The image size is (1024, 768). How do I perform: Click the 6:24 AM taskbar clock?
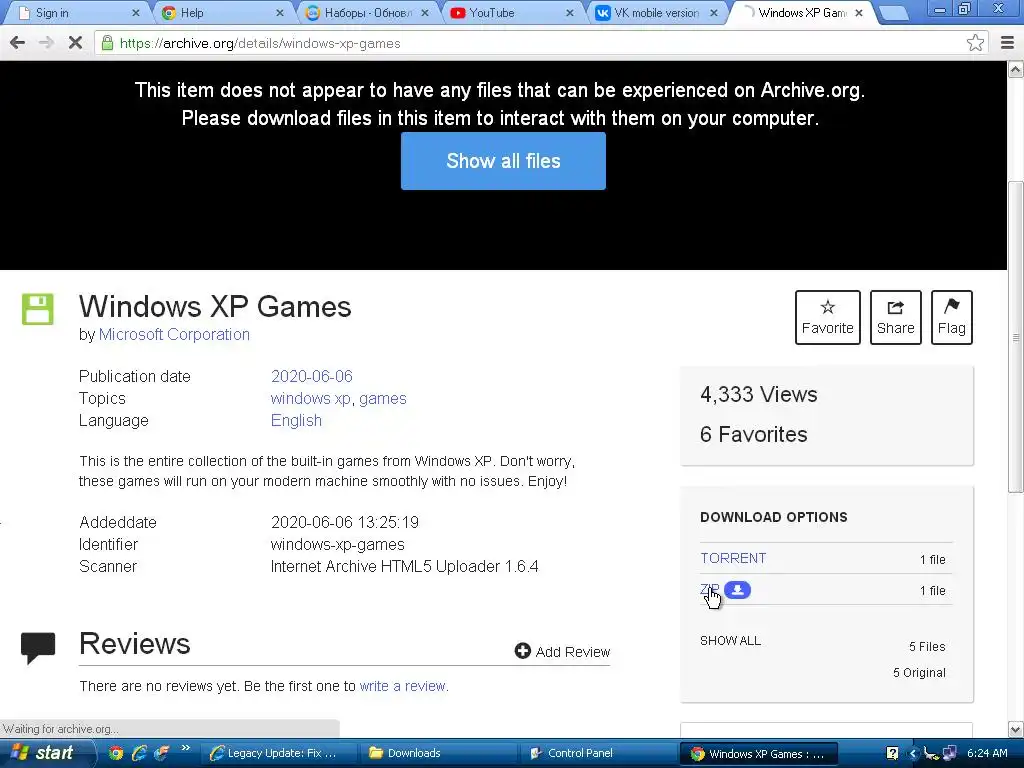point(987,753)
